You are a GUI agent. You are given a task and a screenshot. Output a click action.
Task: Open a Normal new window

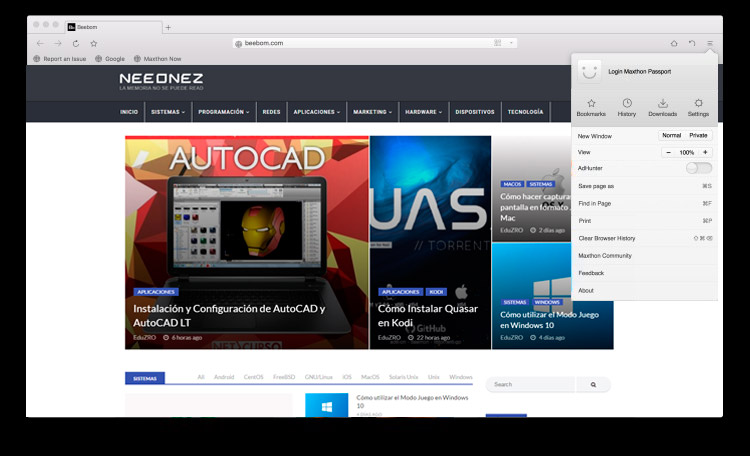[x=672, y=135]
